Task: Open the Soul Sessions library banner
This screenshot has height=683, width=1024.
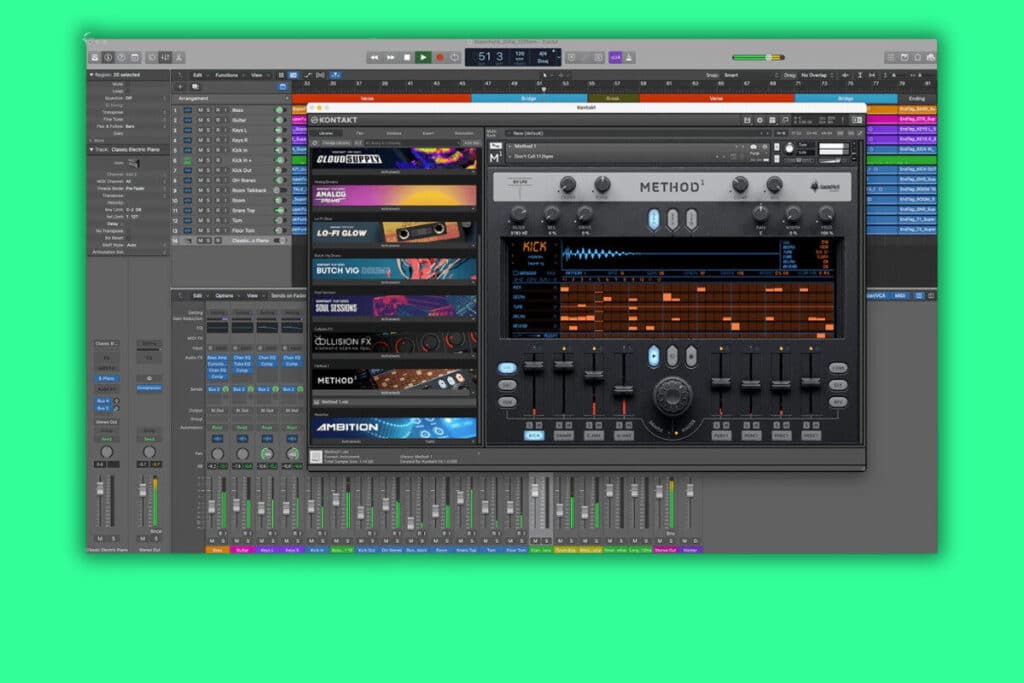Action: tap(395, 306)
